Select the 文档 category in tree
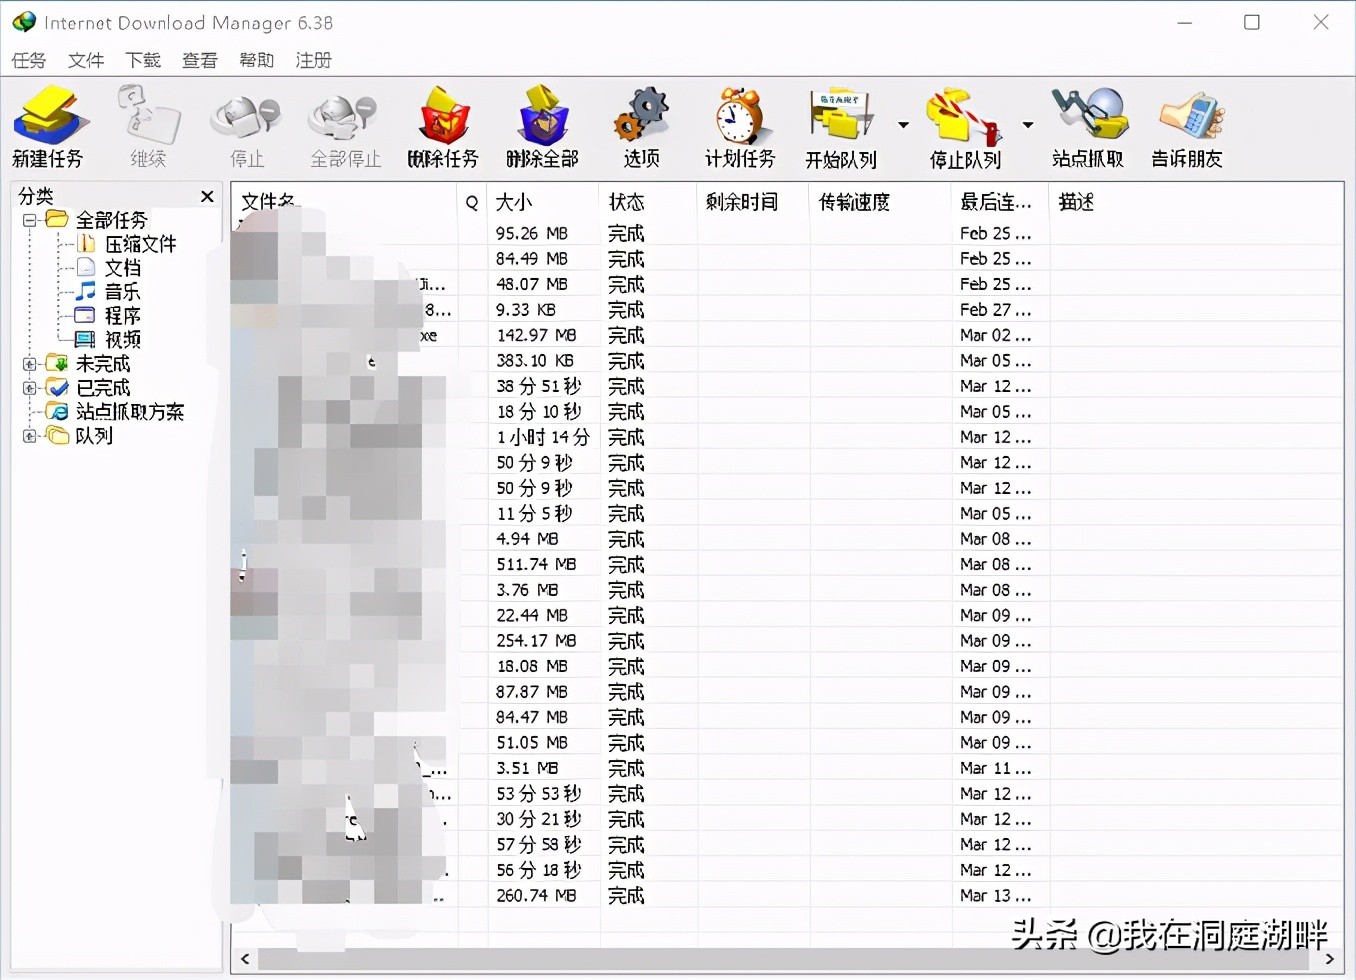The image size is (1356, 980). pos(122,268)
